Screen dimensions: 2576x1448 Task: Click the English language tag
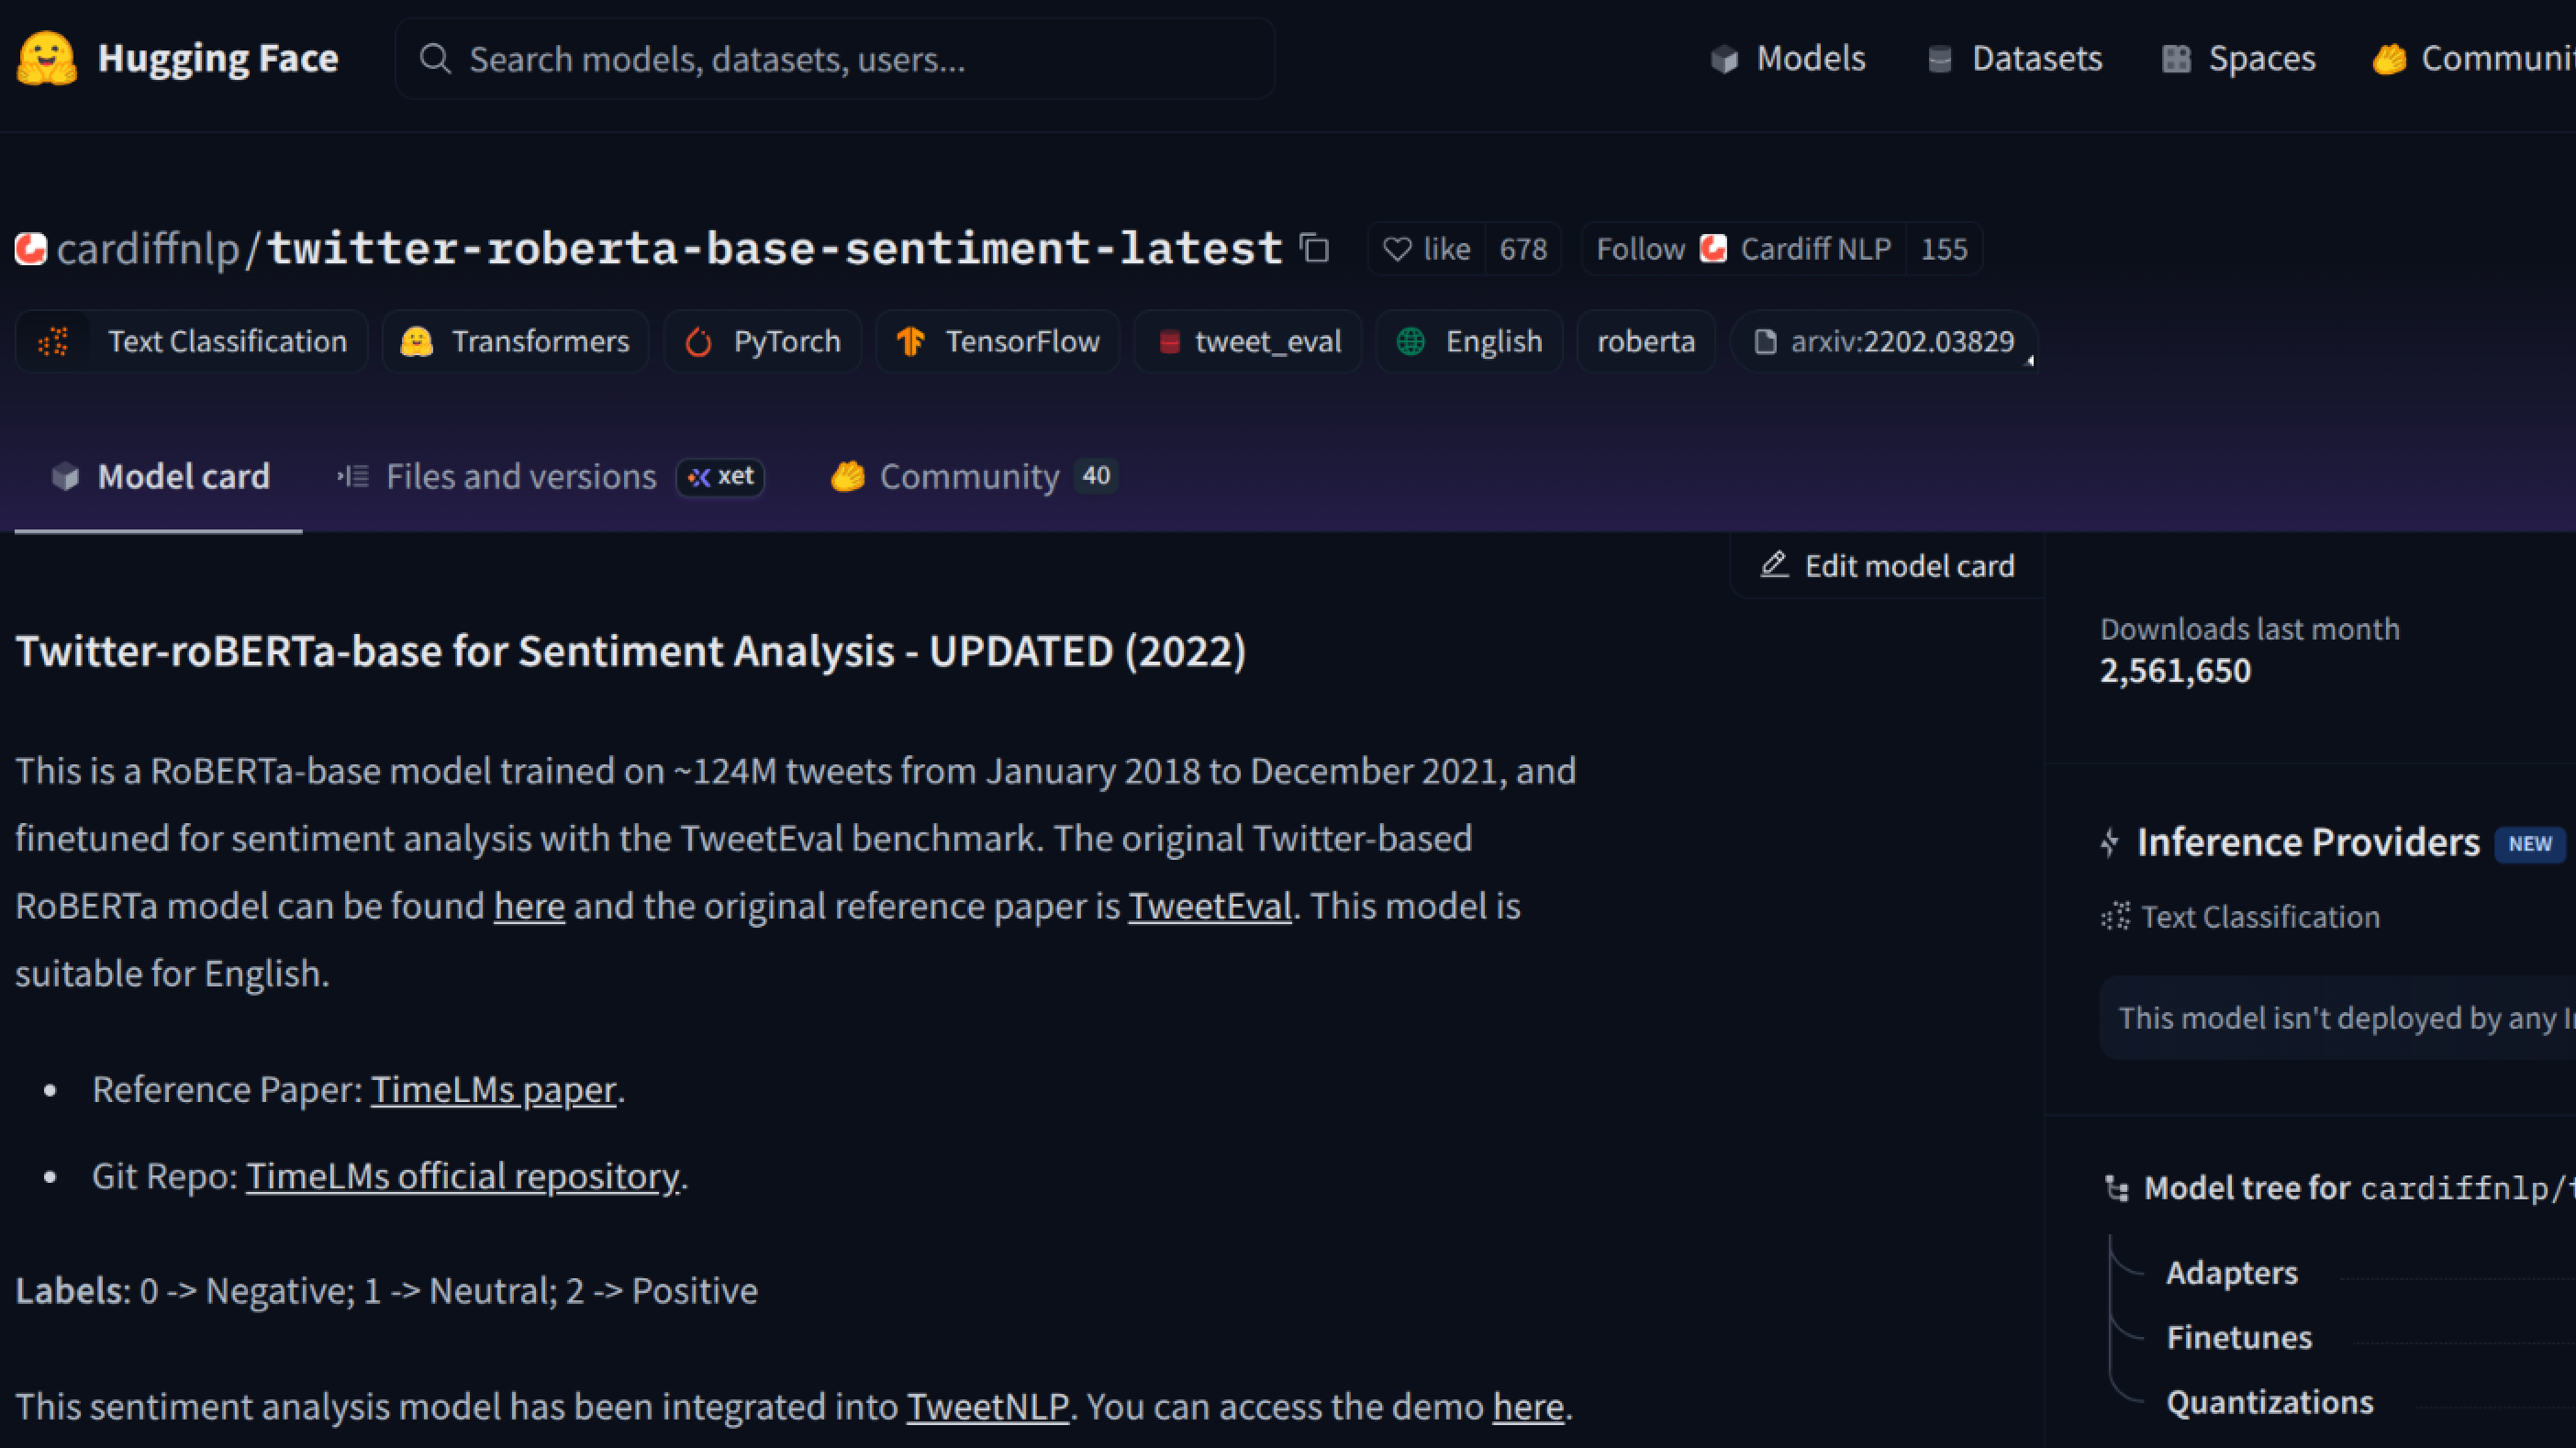click(x=1470, y=342)
